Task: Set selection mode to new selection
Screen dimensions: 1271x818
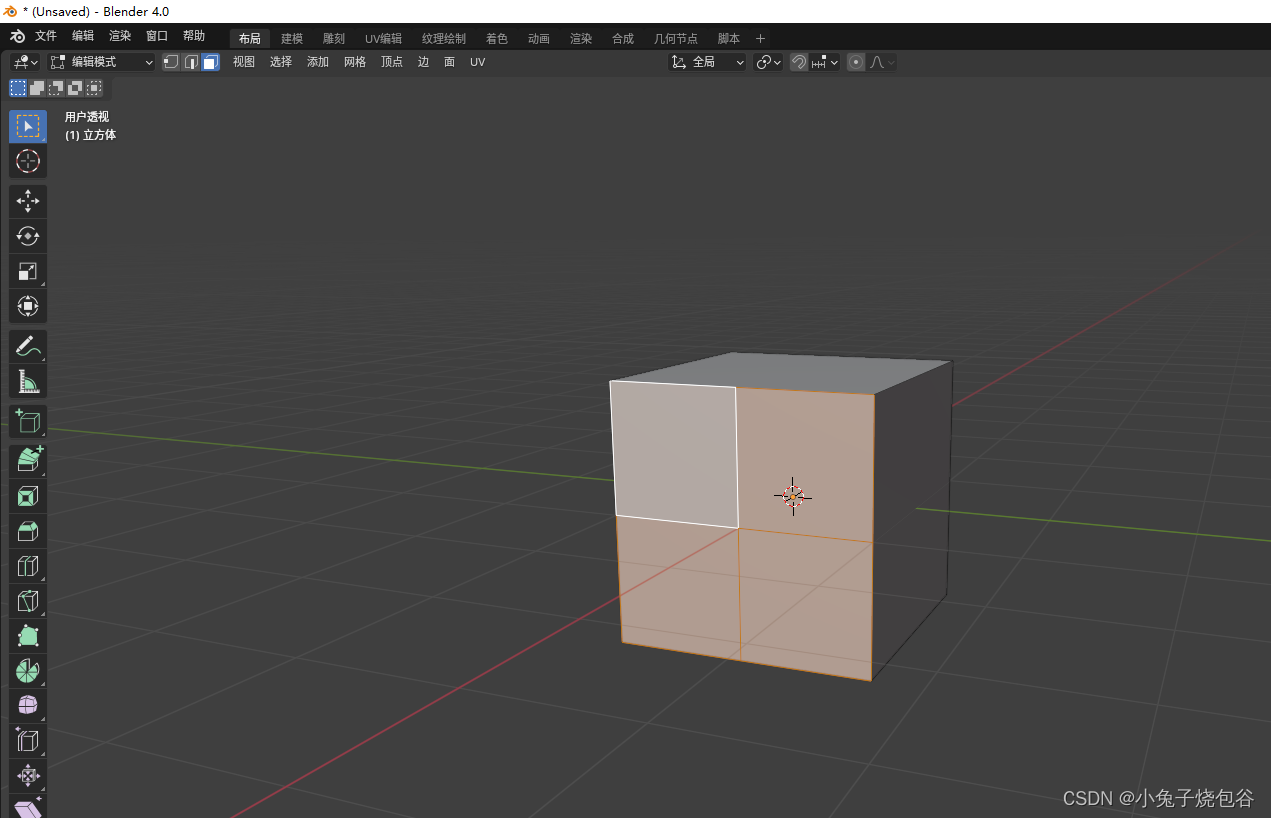Action: [x=18, y=88]
